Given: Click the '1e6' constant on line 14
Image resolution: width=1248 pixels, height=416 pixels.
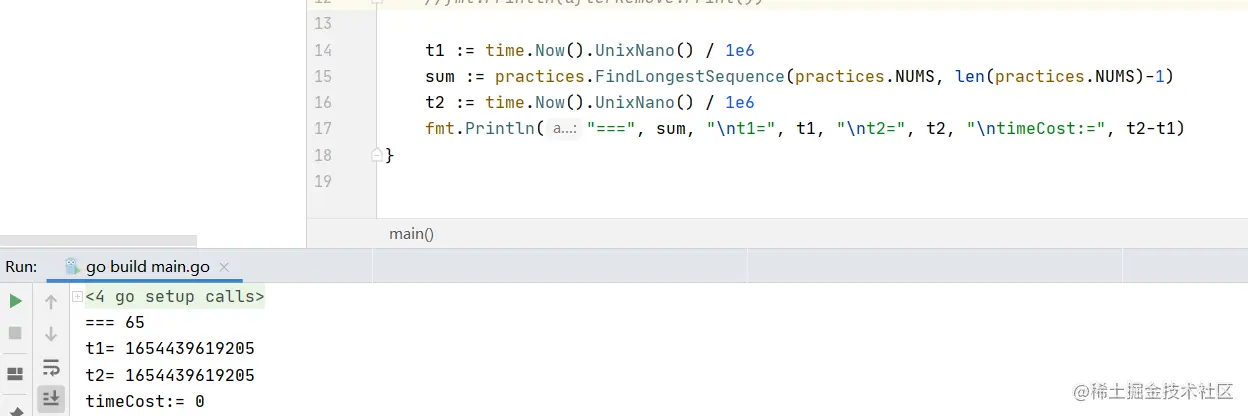Looking at the screenshot, I should 740,50.
